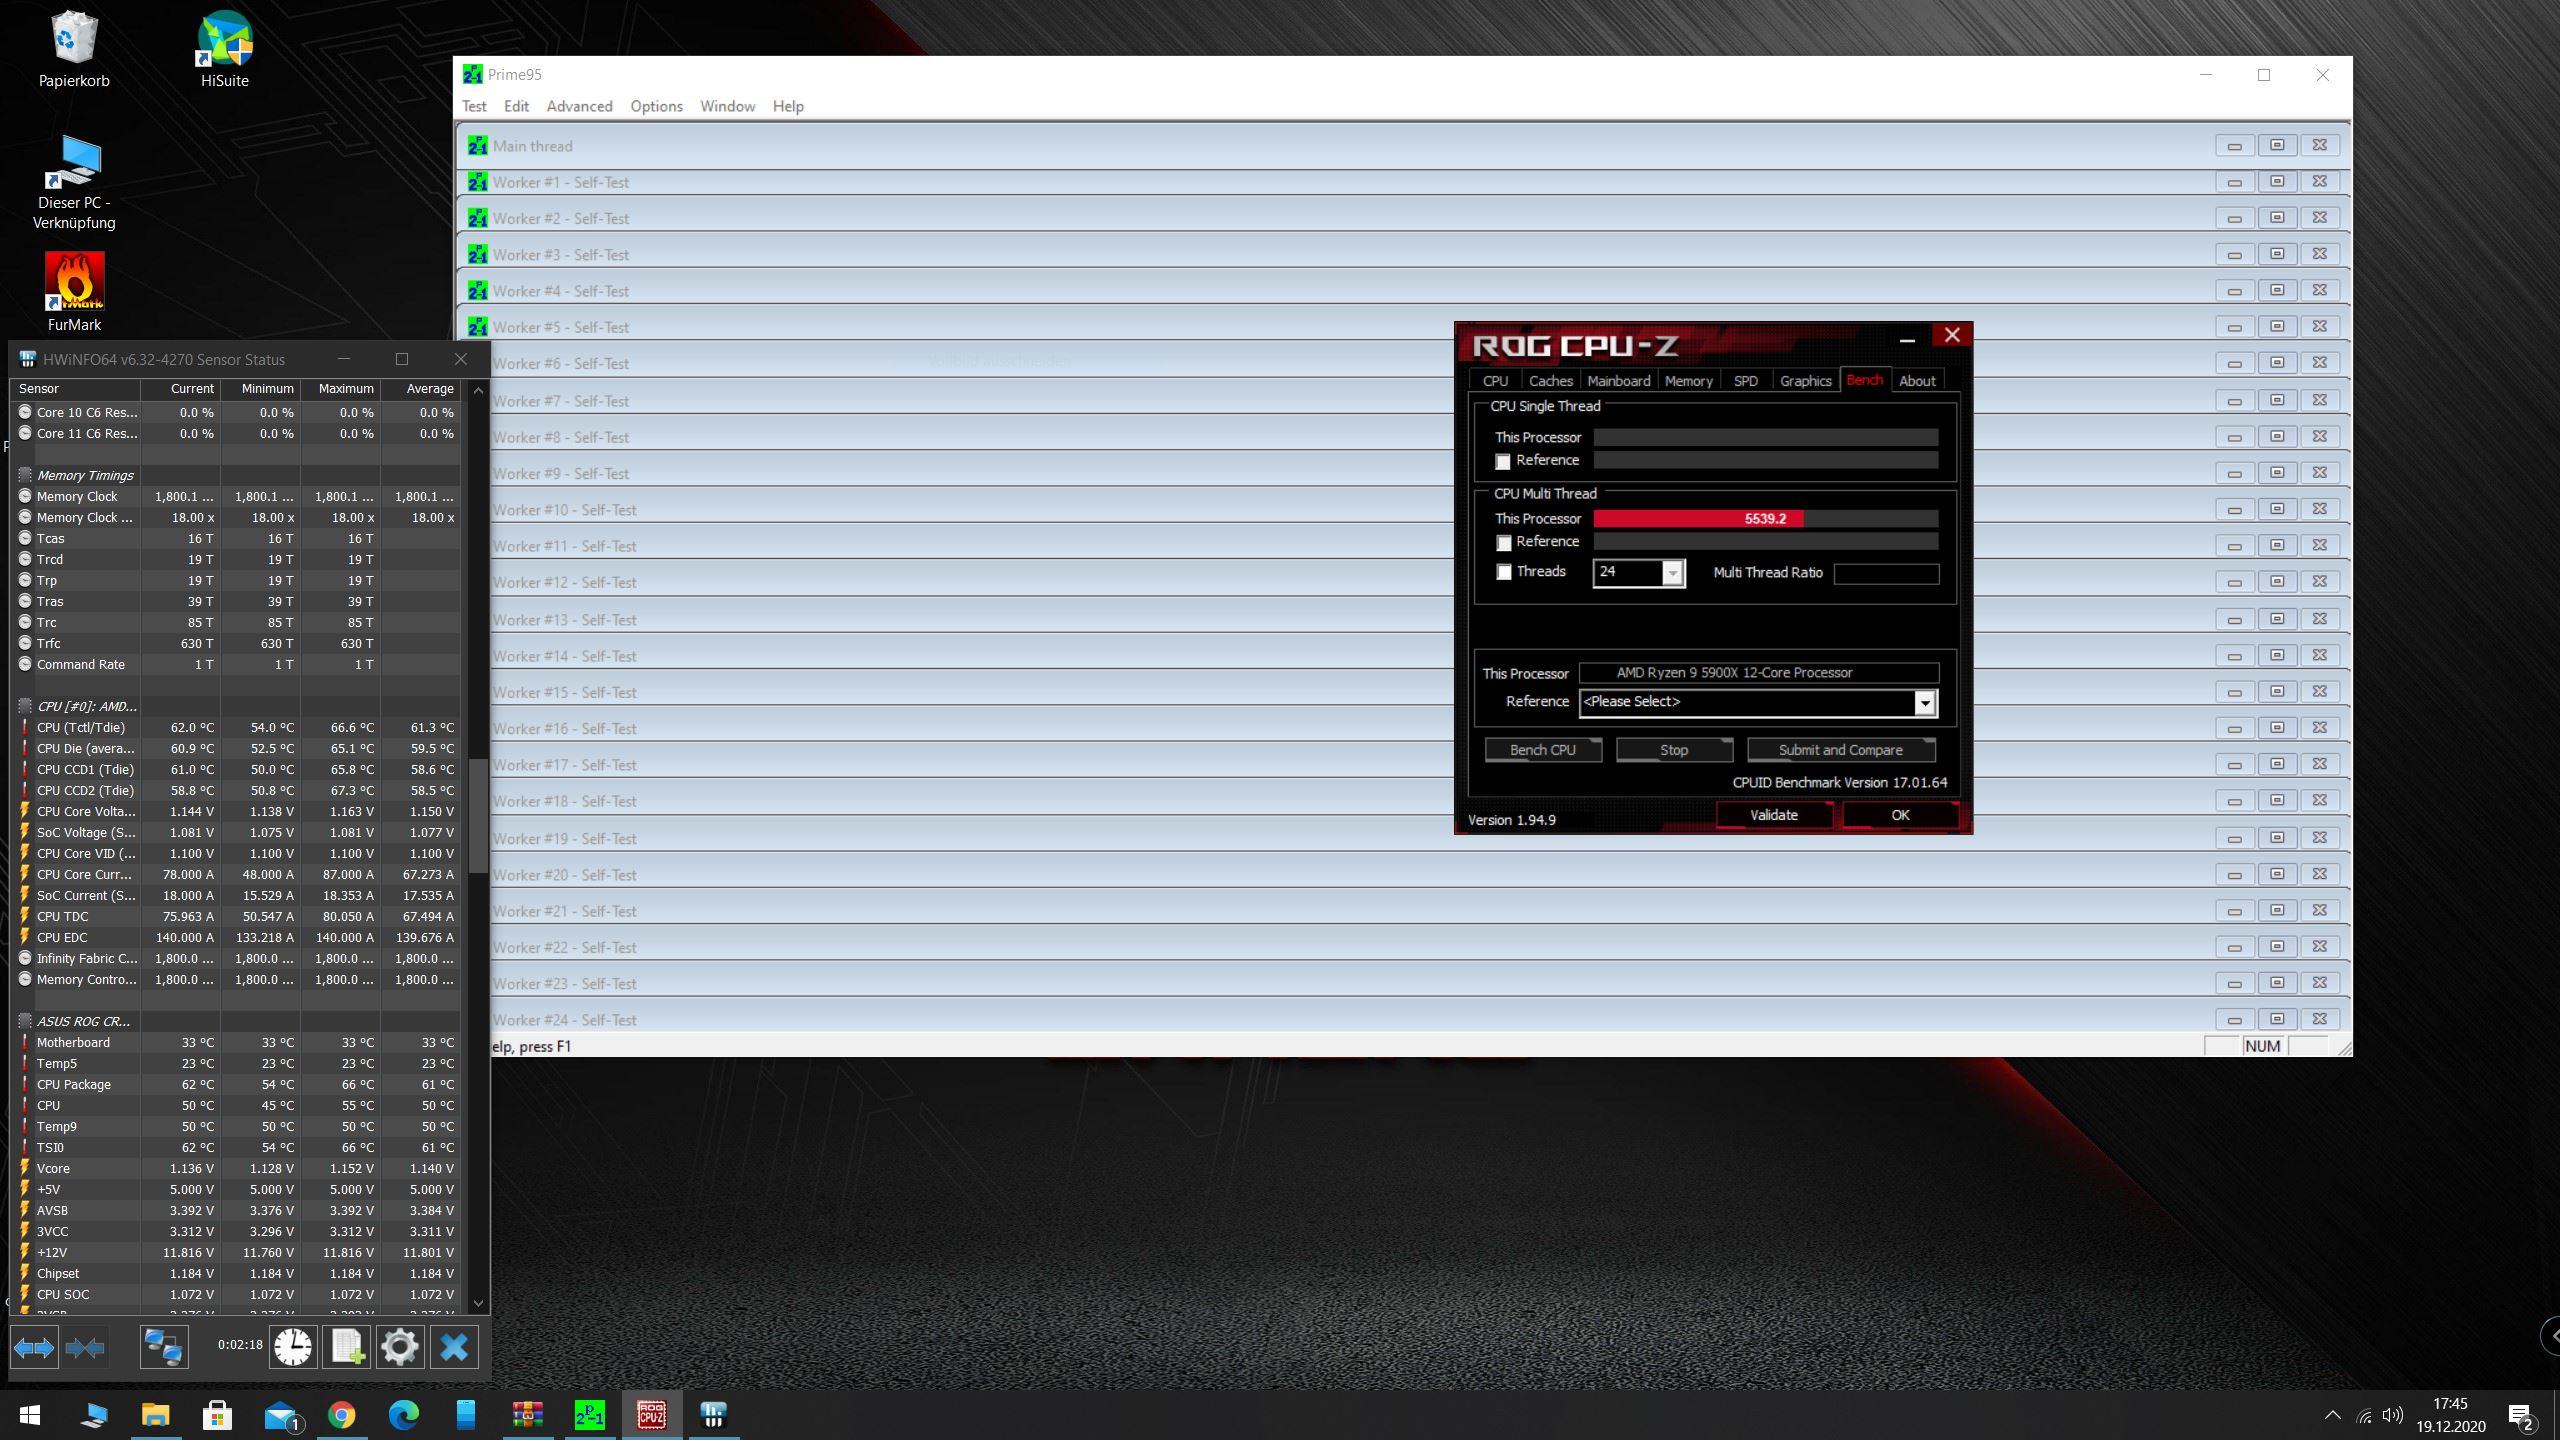Open HWiNFO sensor settings gear icon
Viewport: 2560px width, 1440px height.
[400, 1347]
